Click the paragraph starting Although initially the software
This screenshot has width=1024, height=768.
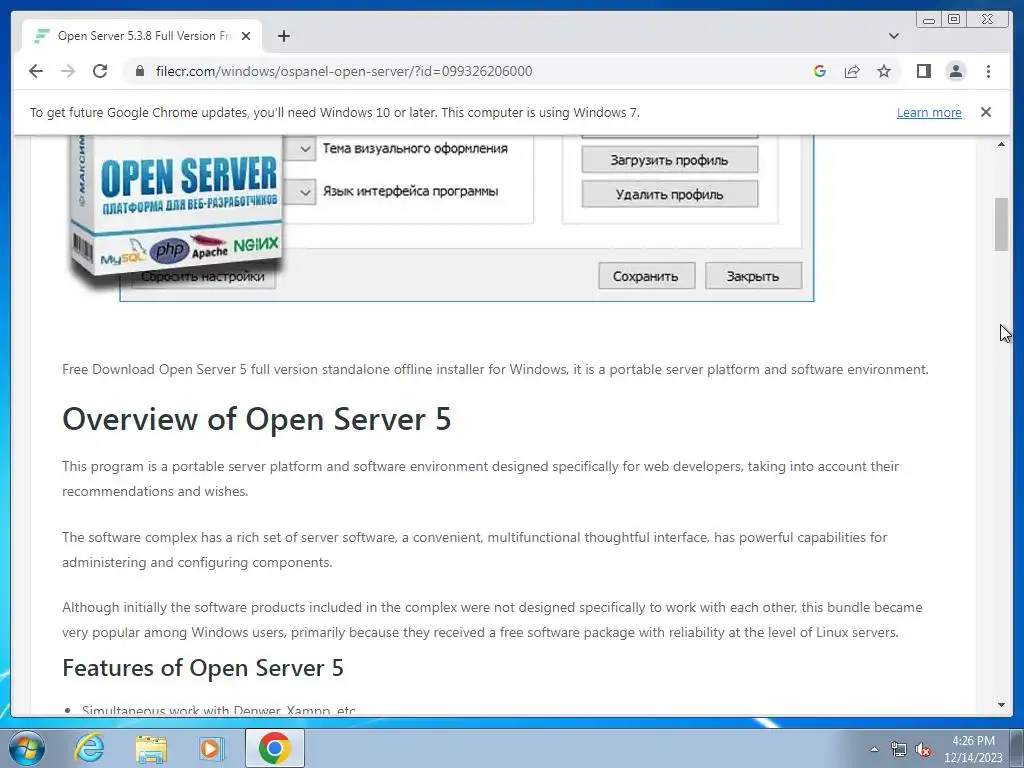pos(492,620)
